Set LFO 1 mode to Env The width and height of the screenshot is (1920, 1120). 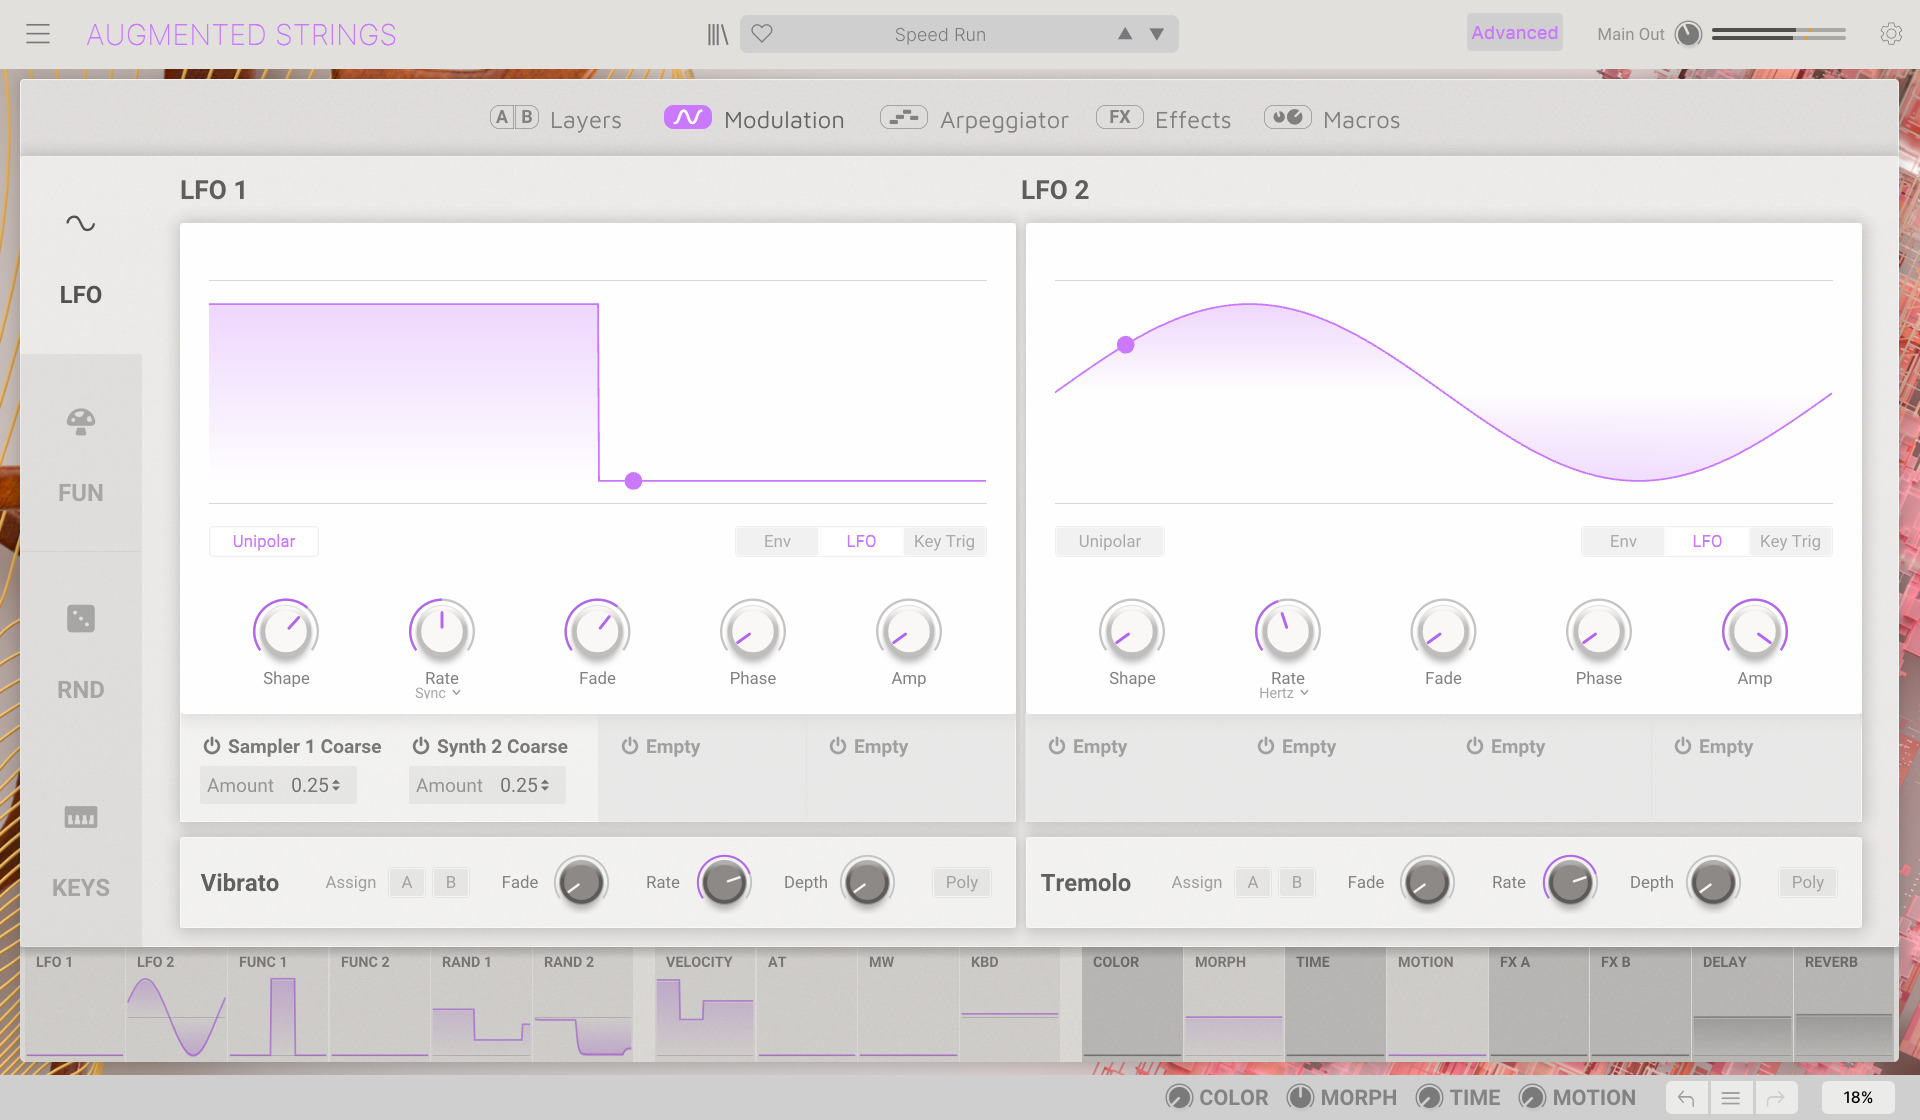(x=777, y=541)
